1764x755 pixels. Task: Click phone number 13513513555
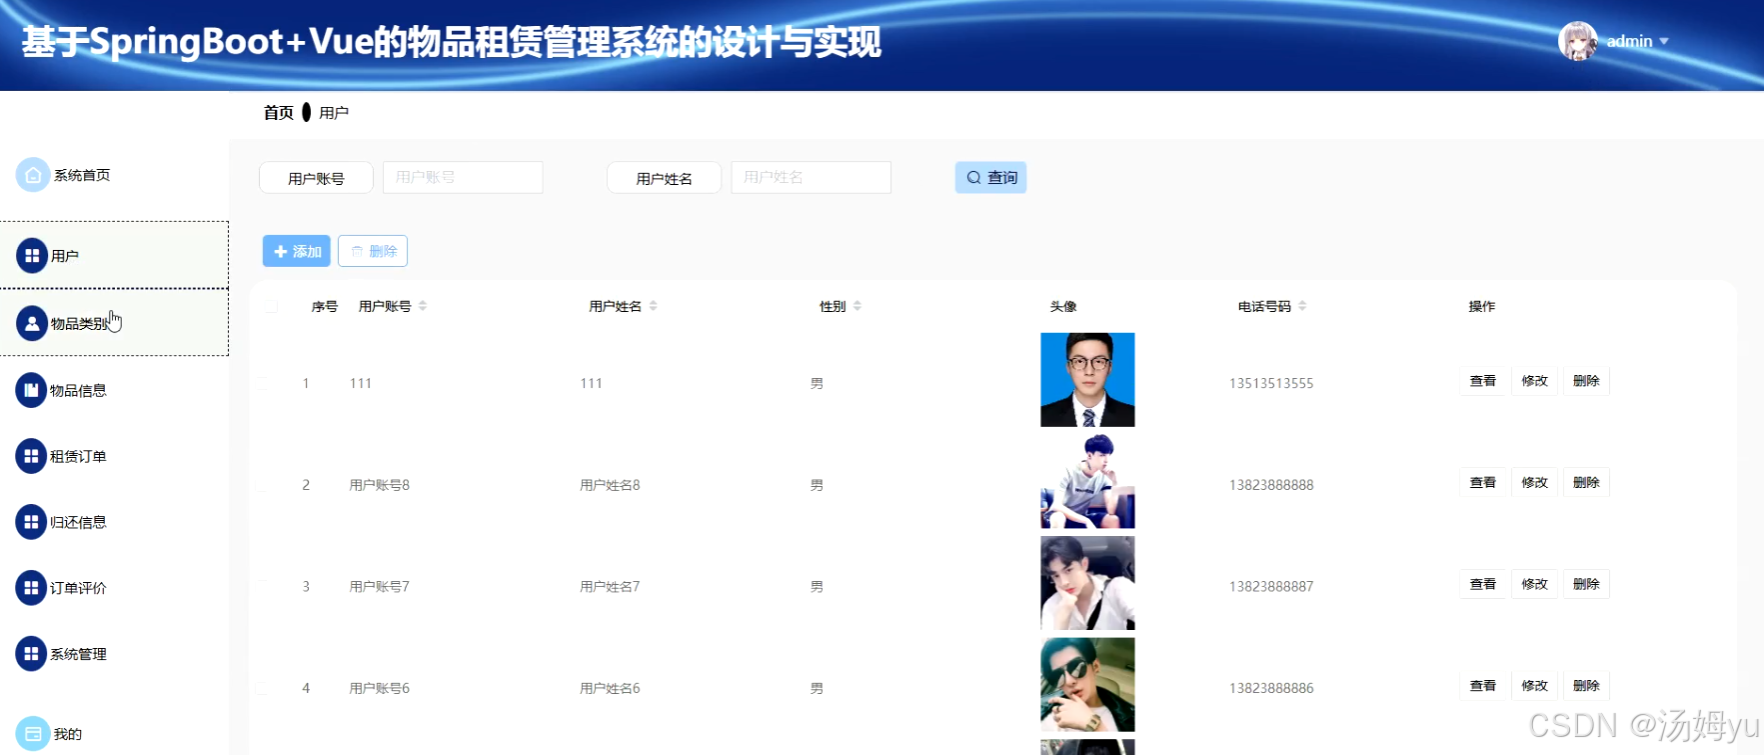[1271, 383]
